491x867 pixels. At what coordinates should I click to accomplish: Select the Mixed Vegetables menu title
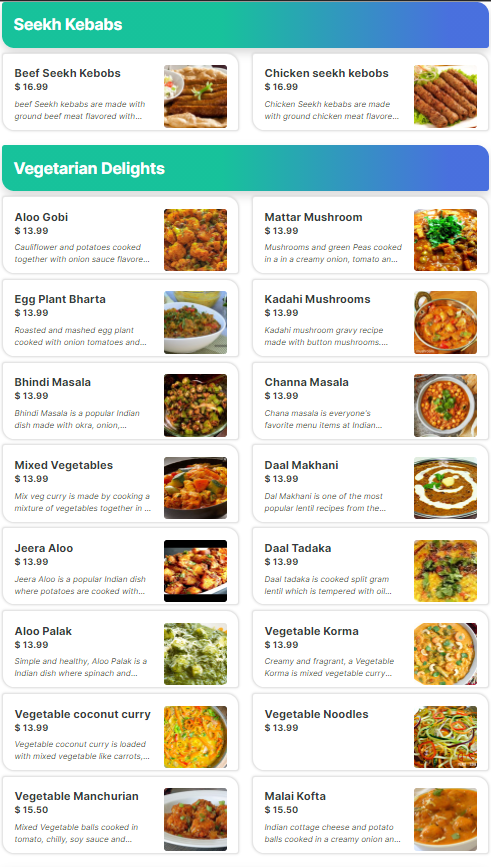[x=64, y=465]
